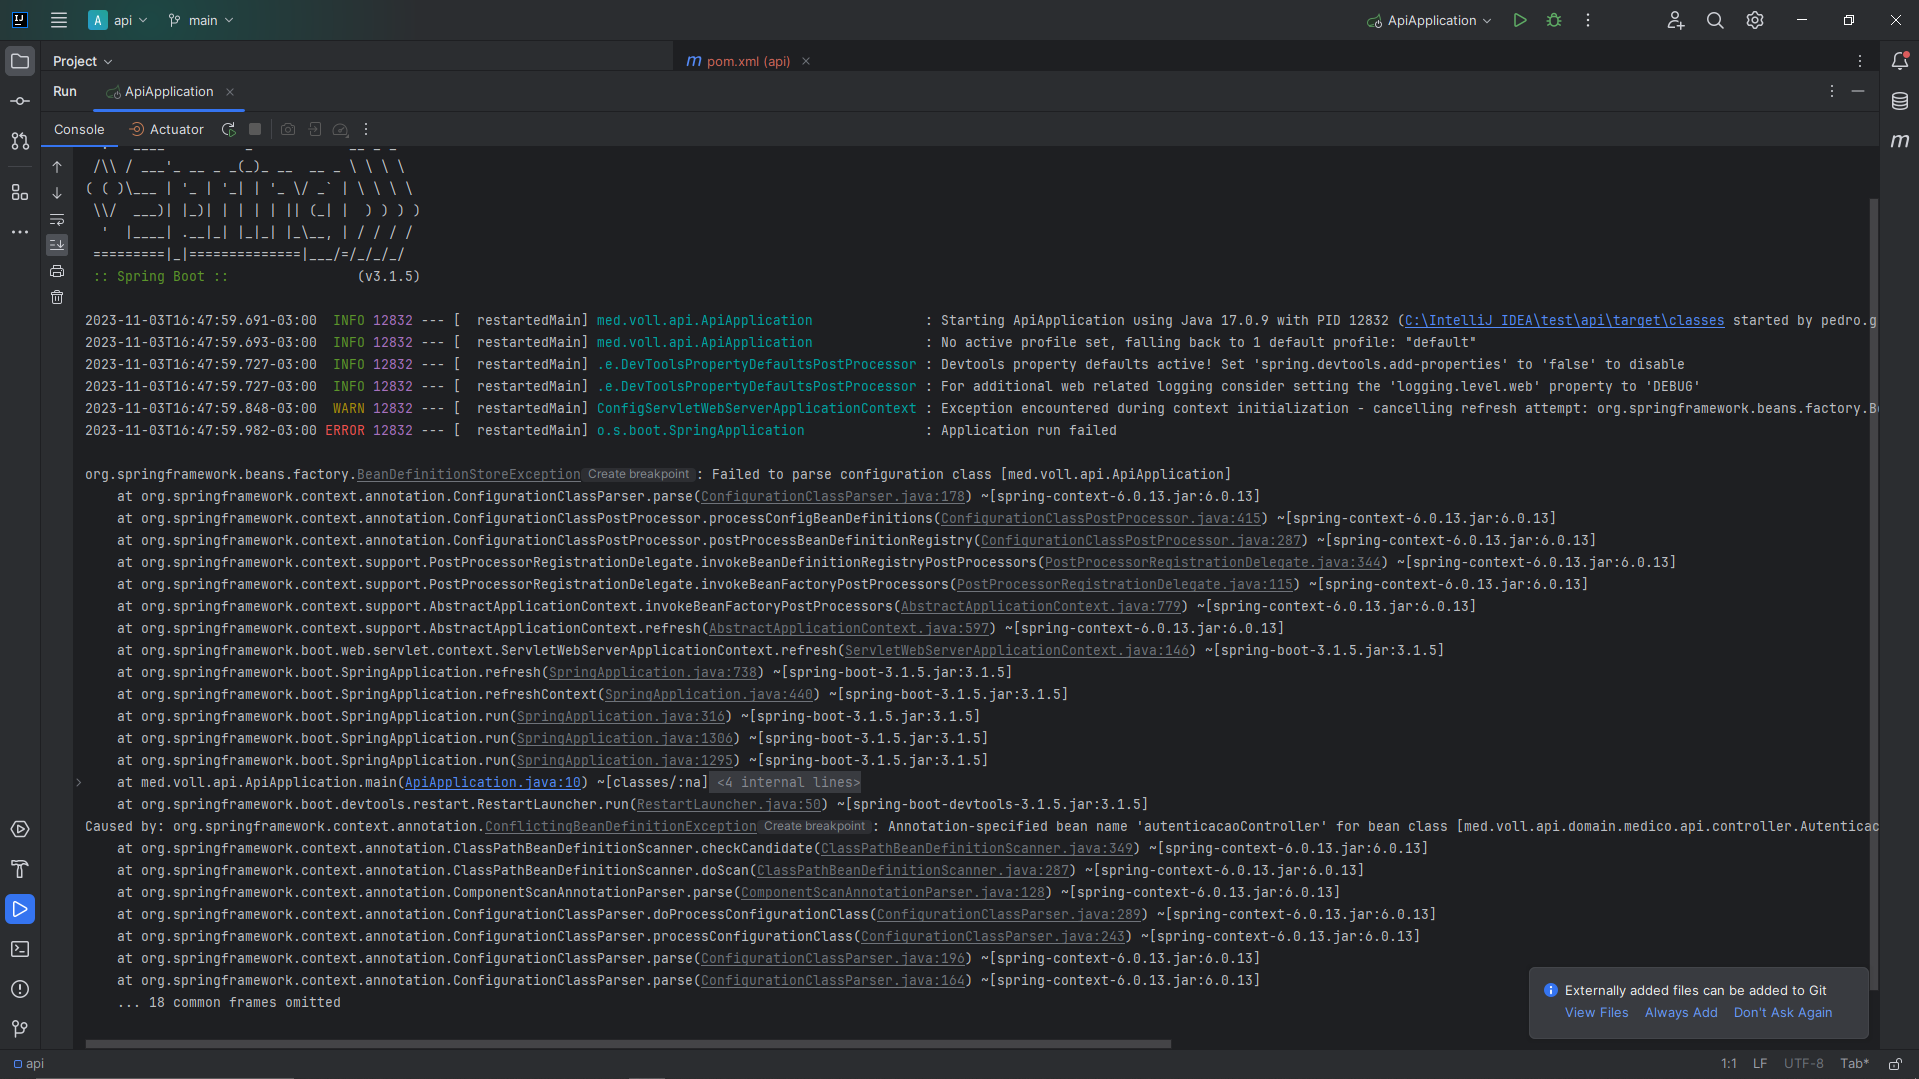Jump up the stack trace arrow

point(57,167)
